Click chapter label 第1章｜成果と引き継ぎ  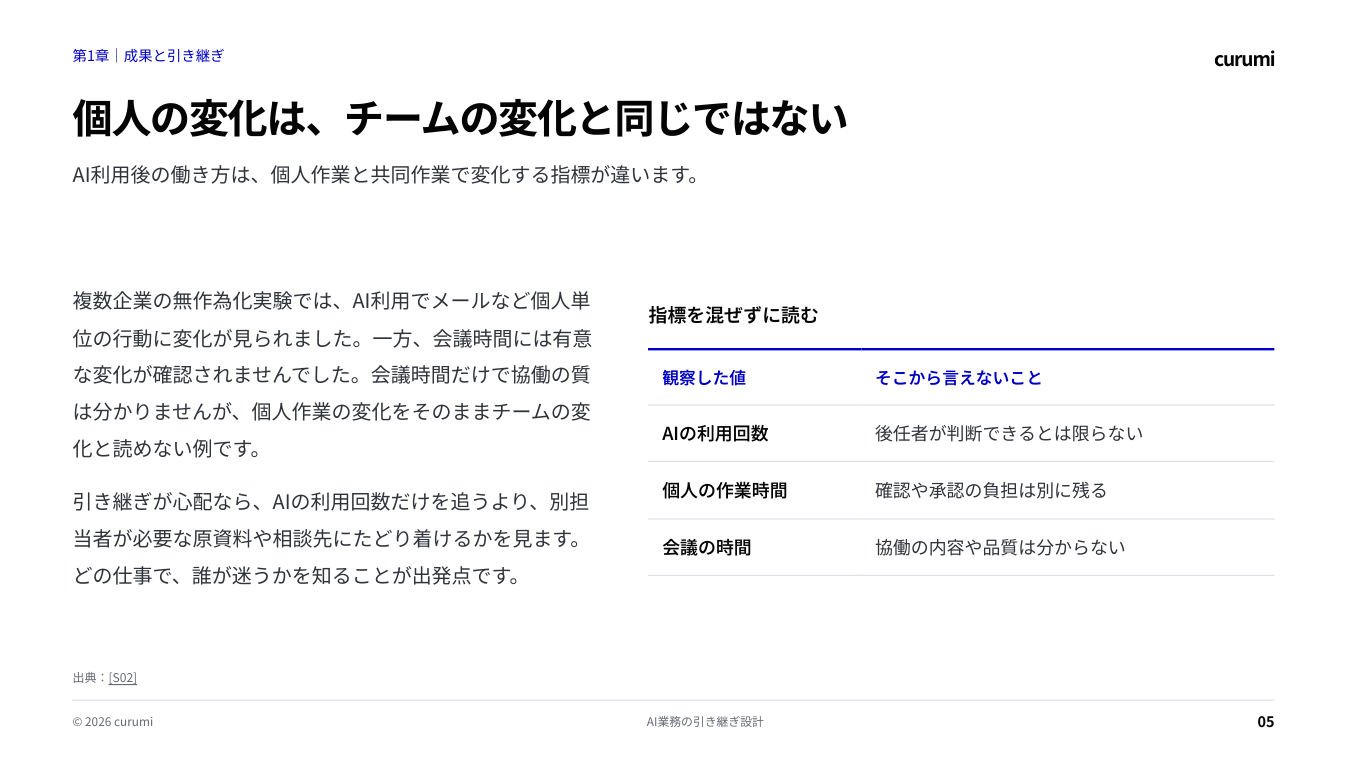pyautogui.click(x=148, y=56)
